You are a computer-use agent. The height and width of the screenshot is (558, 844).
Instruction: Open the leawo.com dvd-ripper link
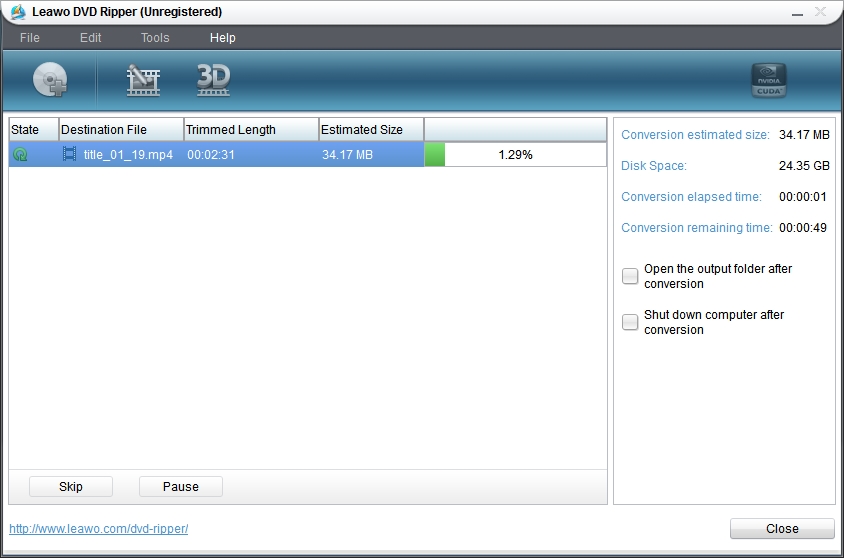(x=98, y=528)
